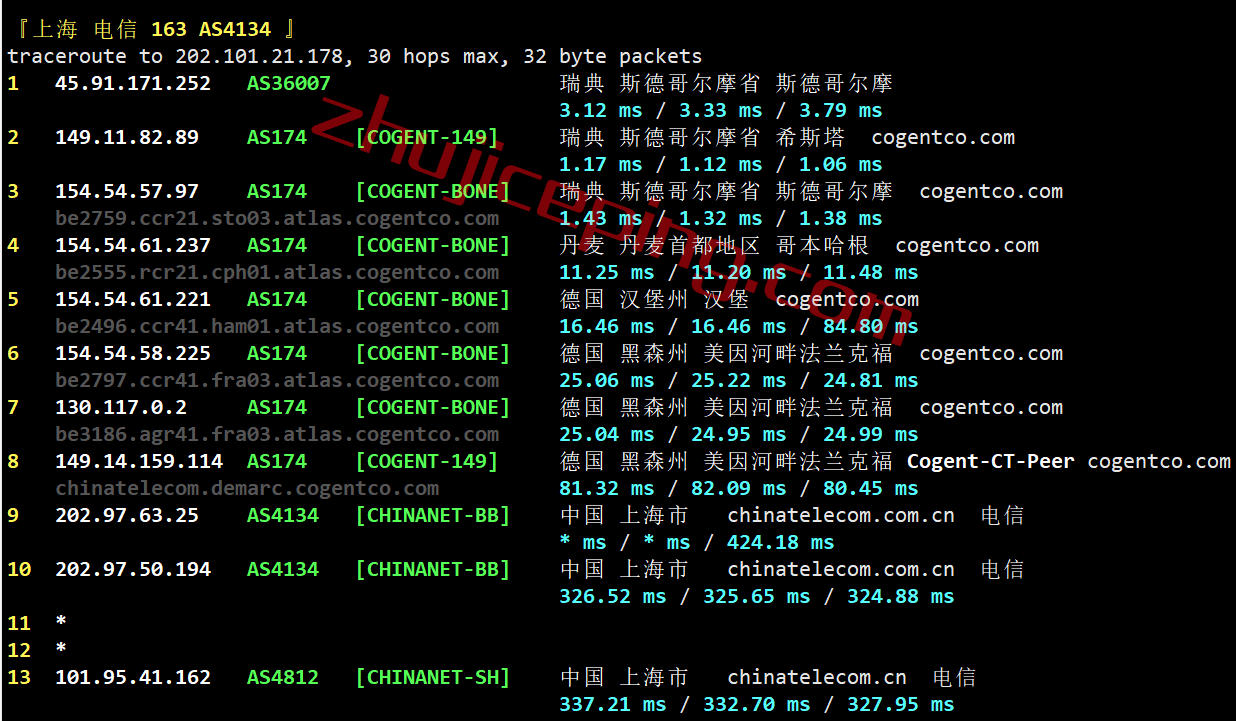This screenshot has height=721, width=1236.
Task: Select hop 3 IP 154.54.57.97
Action: [x=127, y=191]
